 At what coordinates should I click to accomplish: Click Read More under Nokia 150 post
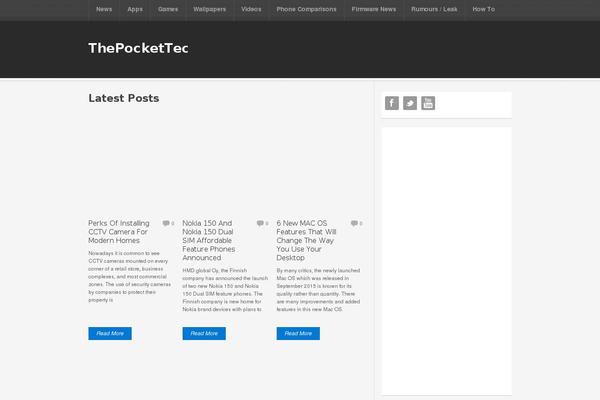(204, 333)
